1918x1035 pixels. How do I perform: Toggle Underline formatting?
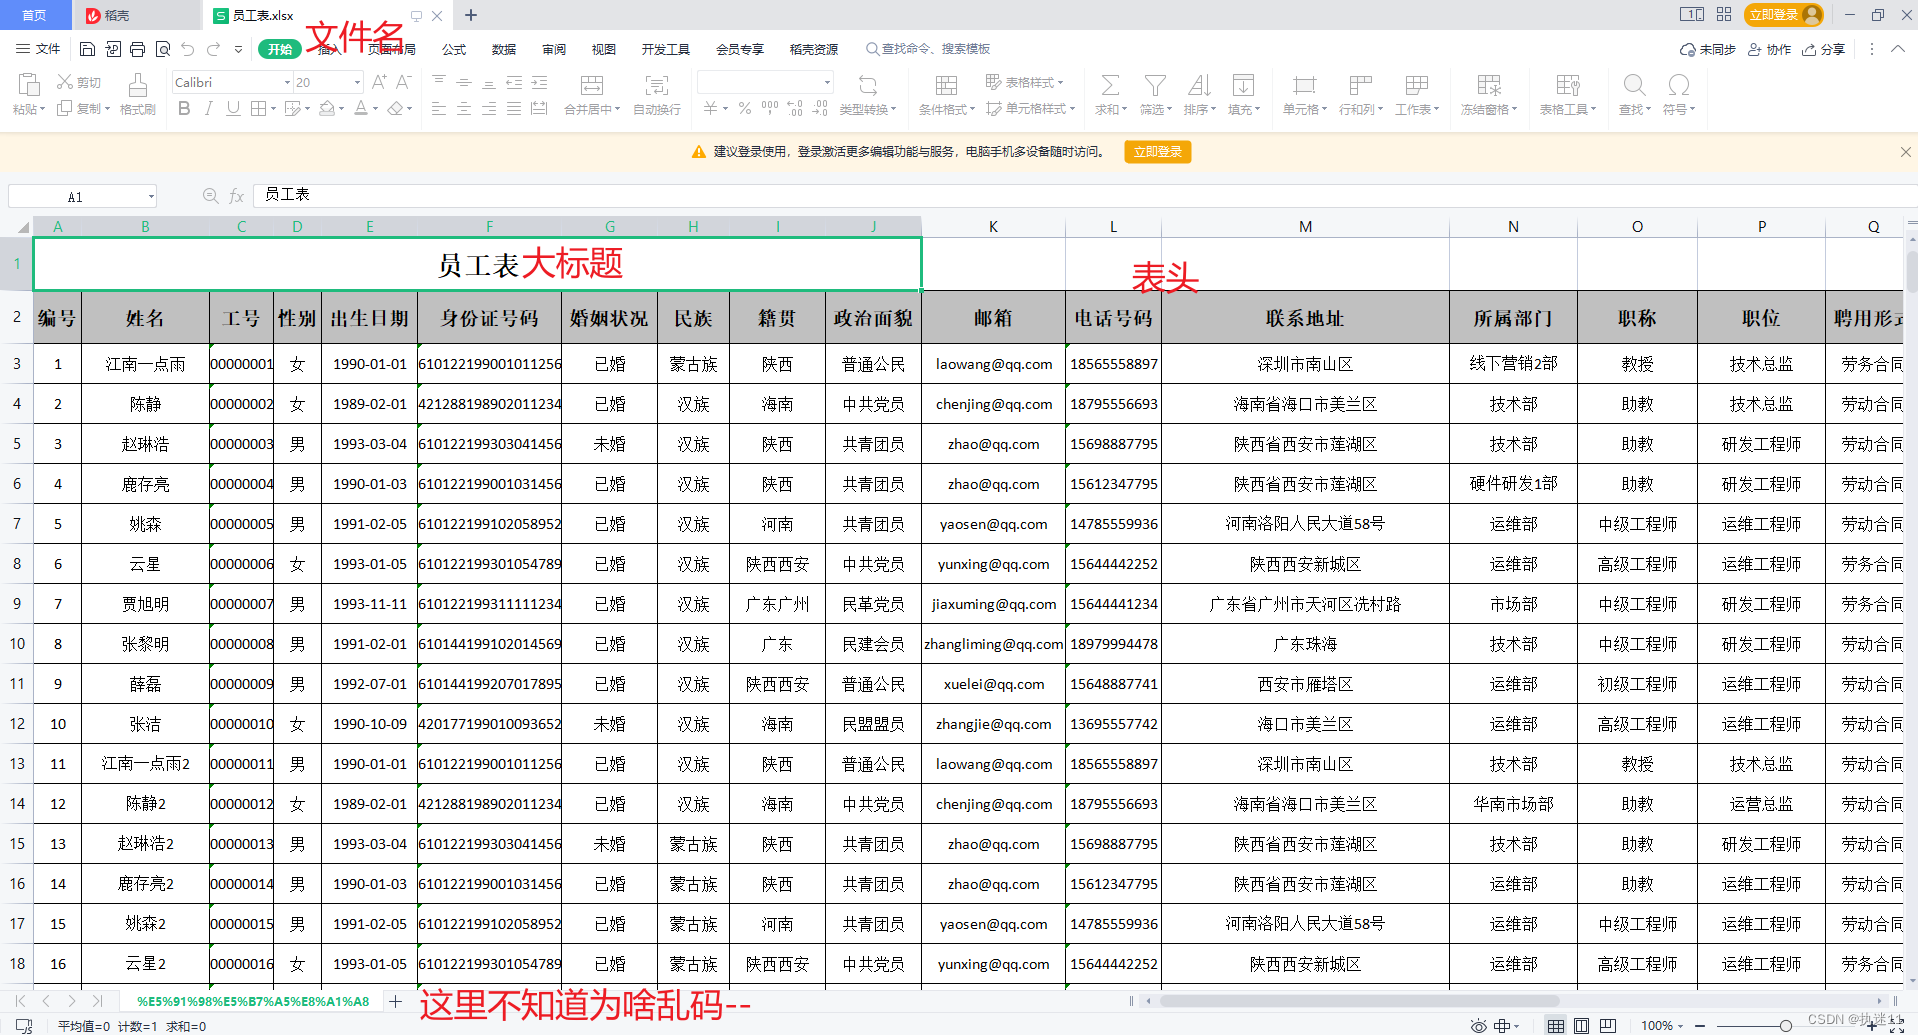tap(233, 108)
